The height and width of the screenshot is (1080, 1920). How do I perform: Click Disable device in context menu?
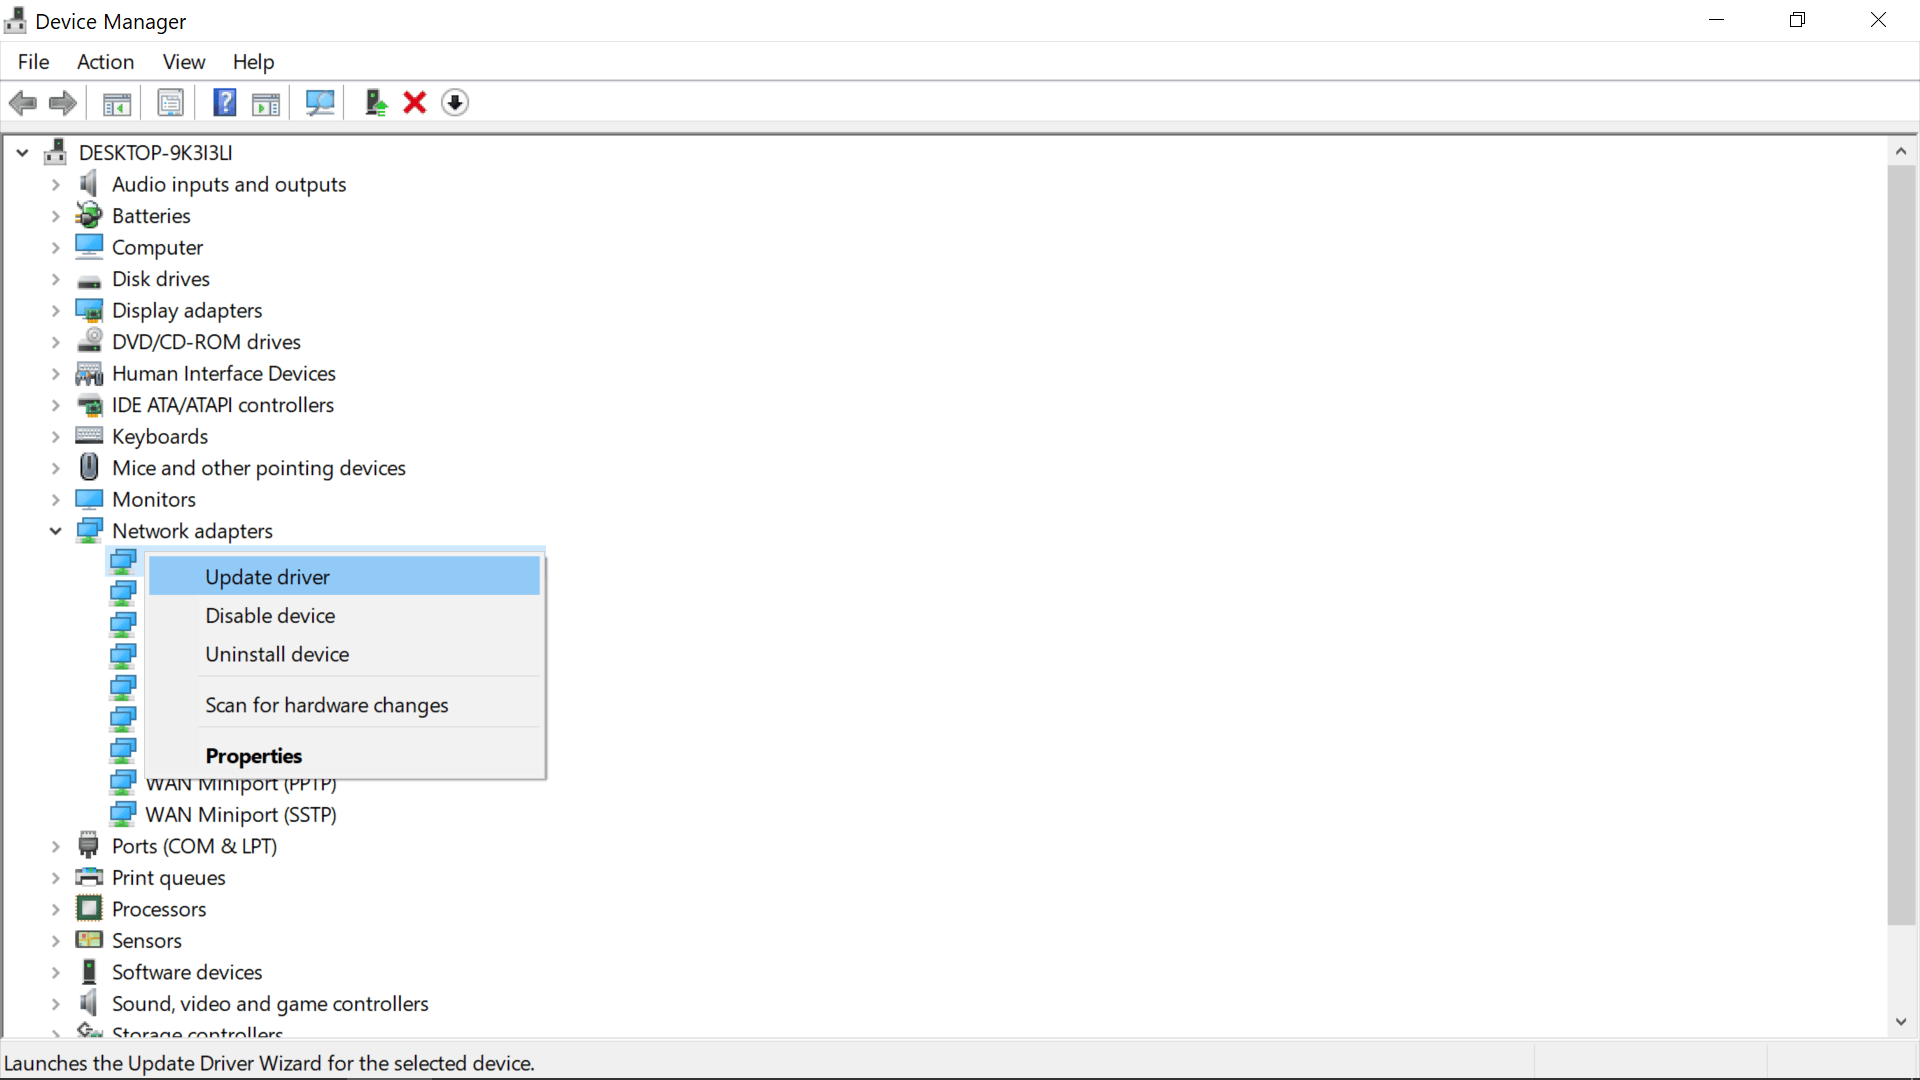(270, 616)
